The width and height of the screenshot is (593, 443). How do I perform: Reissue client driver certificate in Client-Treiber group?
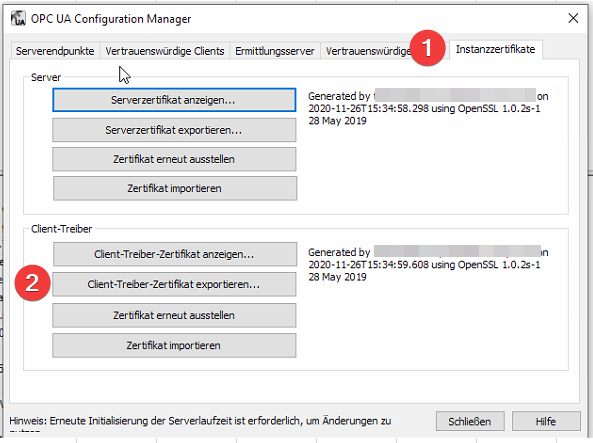click(174, 316)
